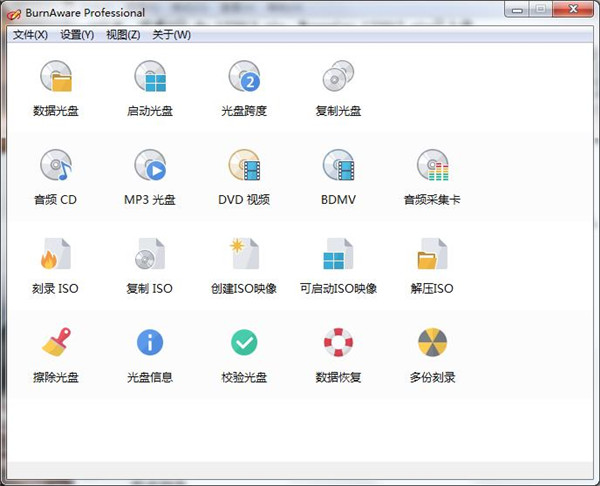
Task: Select 创建ISO映像 to make an image
Action: (244, 254)
